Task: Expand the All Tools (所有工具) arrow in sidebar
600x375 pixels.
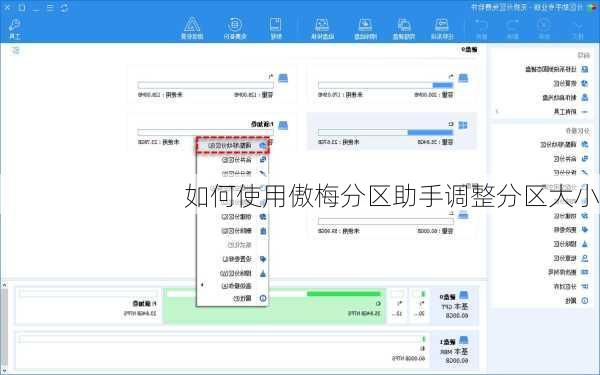Action: pyautogui.click(x=497, y=111)
